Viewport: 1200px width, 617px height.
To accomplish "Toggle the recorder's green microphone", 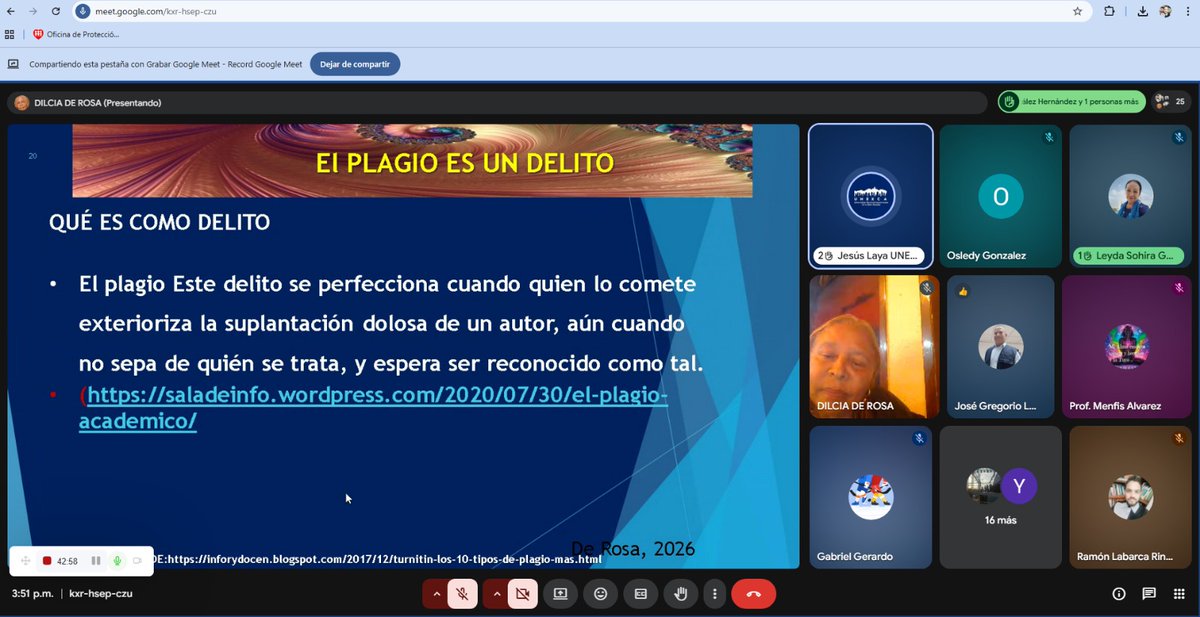I will [115, 561].
